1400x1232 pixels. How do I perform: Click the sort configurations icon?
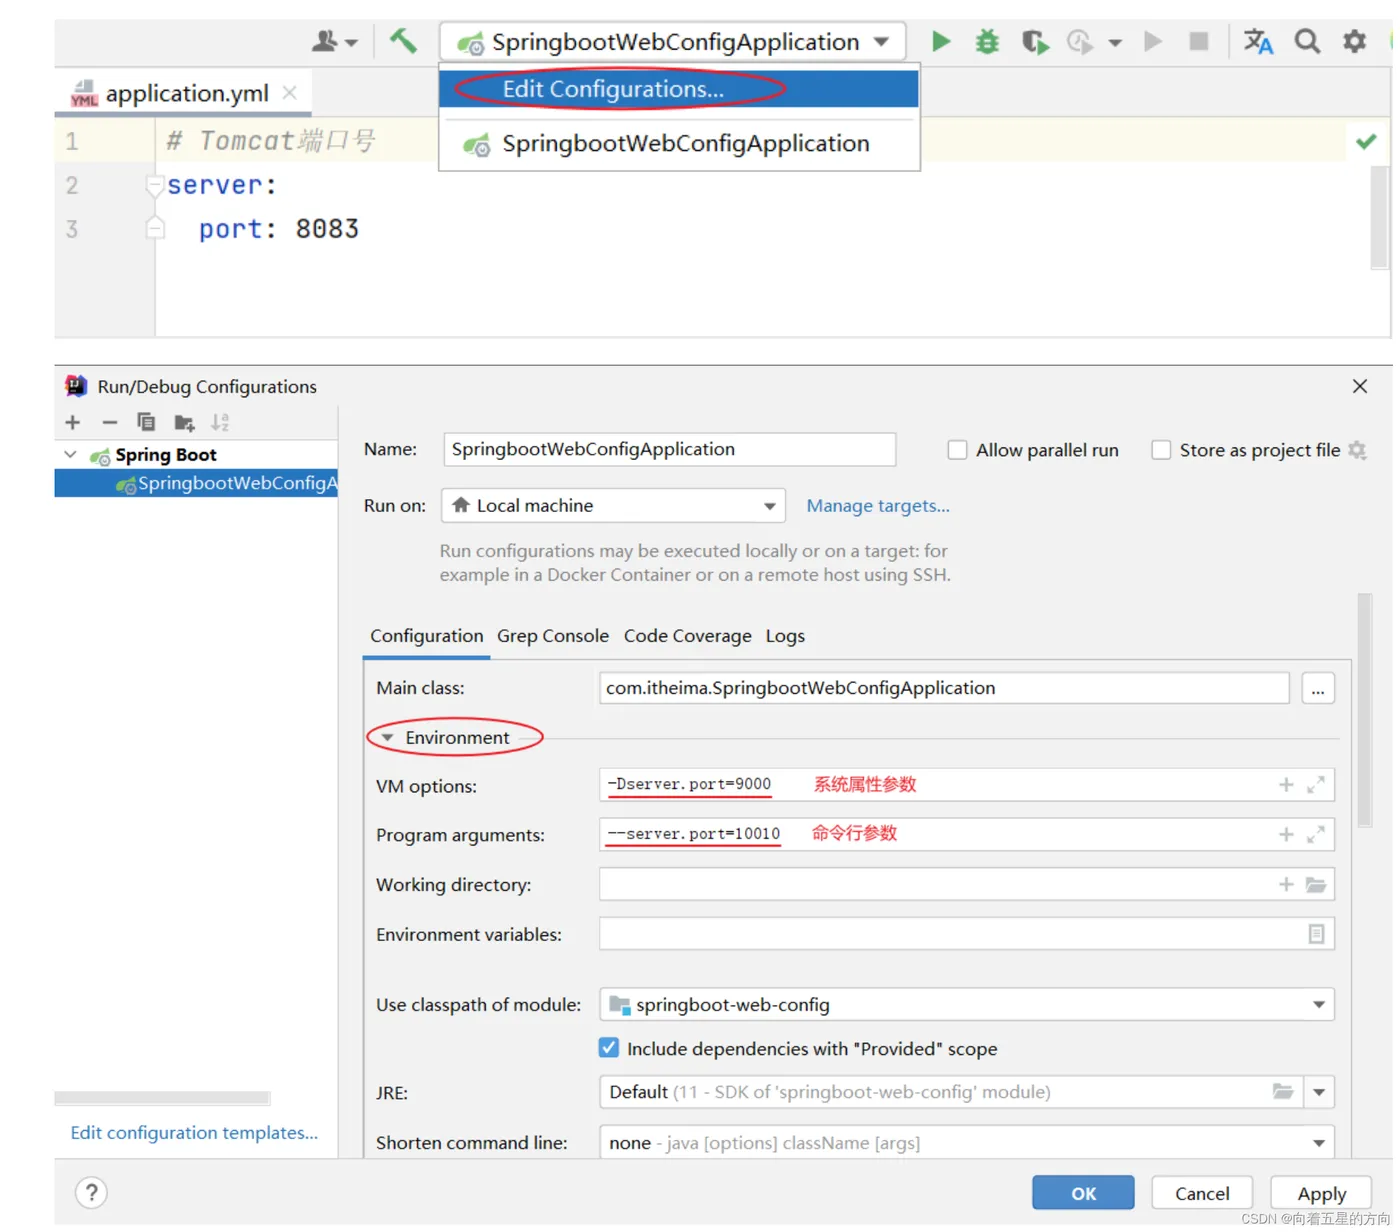220,423
